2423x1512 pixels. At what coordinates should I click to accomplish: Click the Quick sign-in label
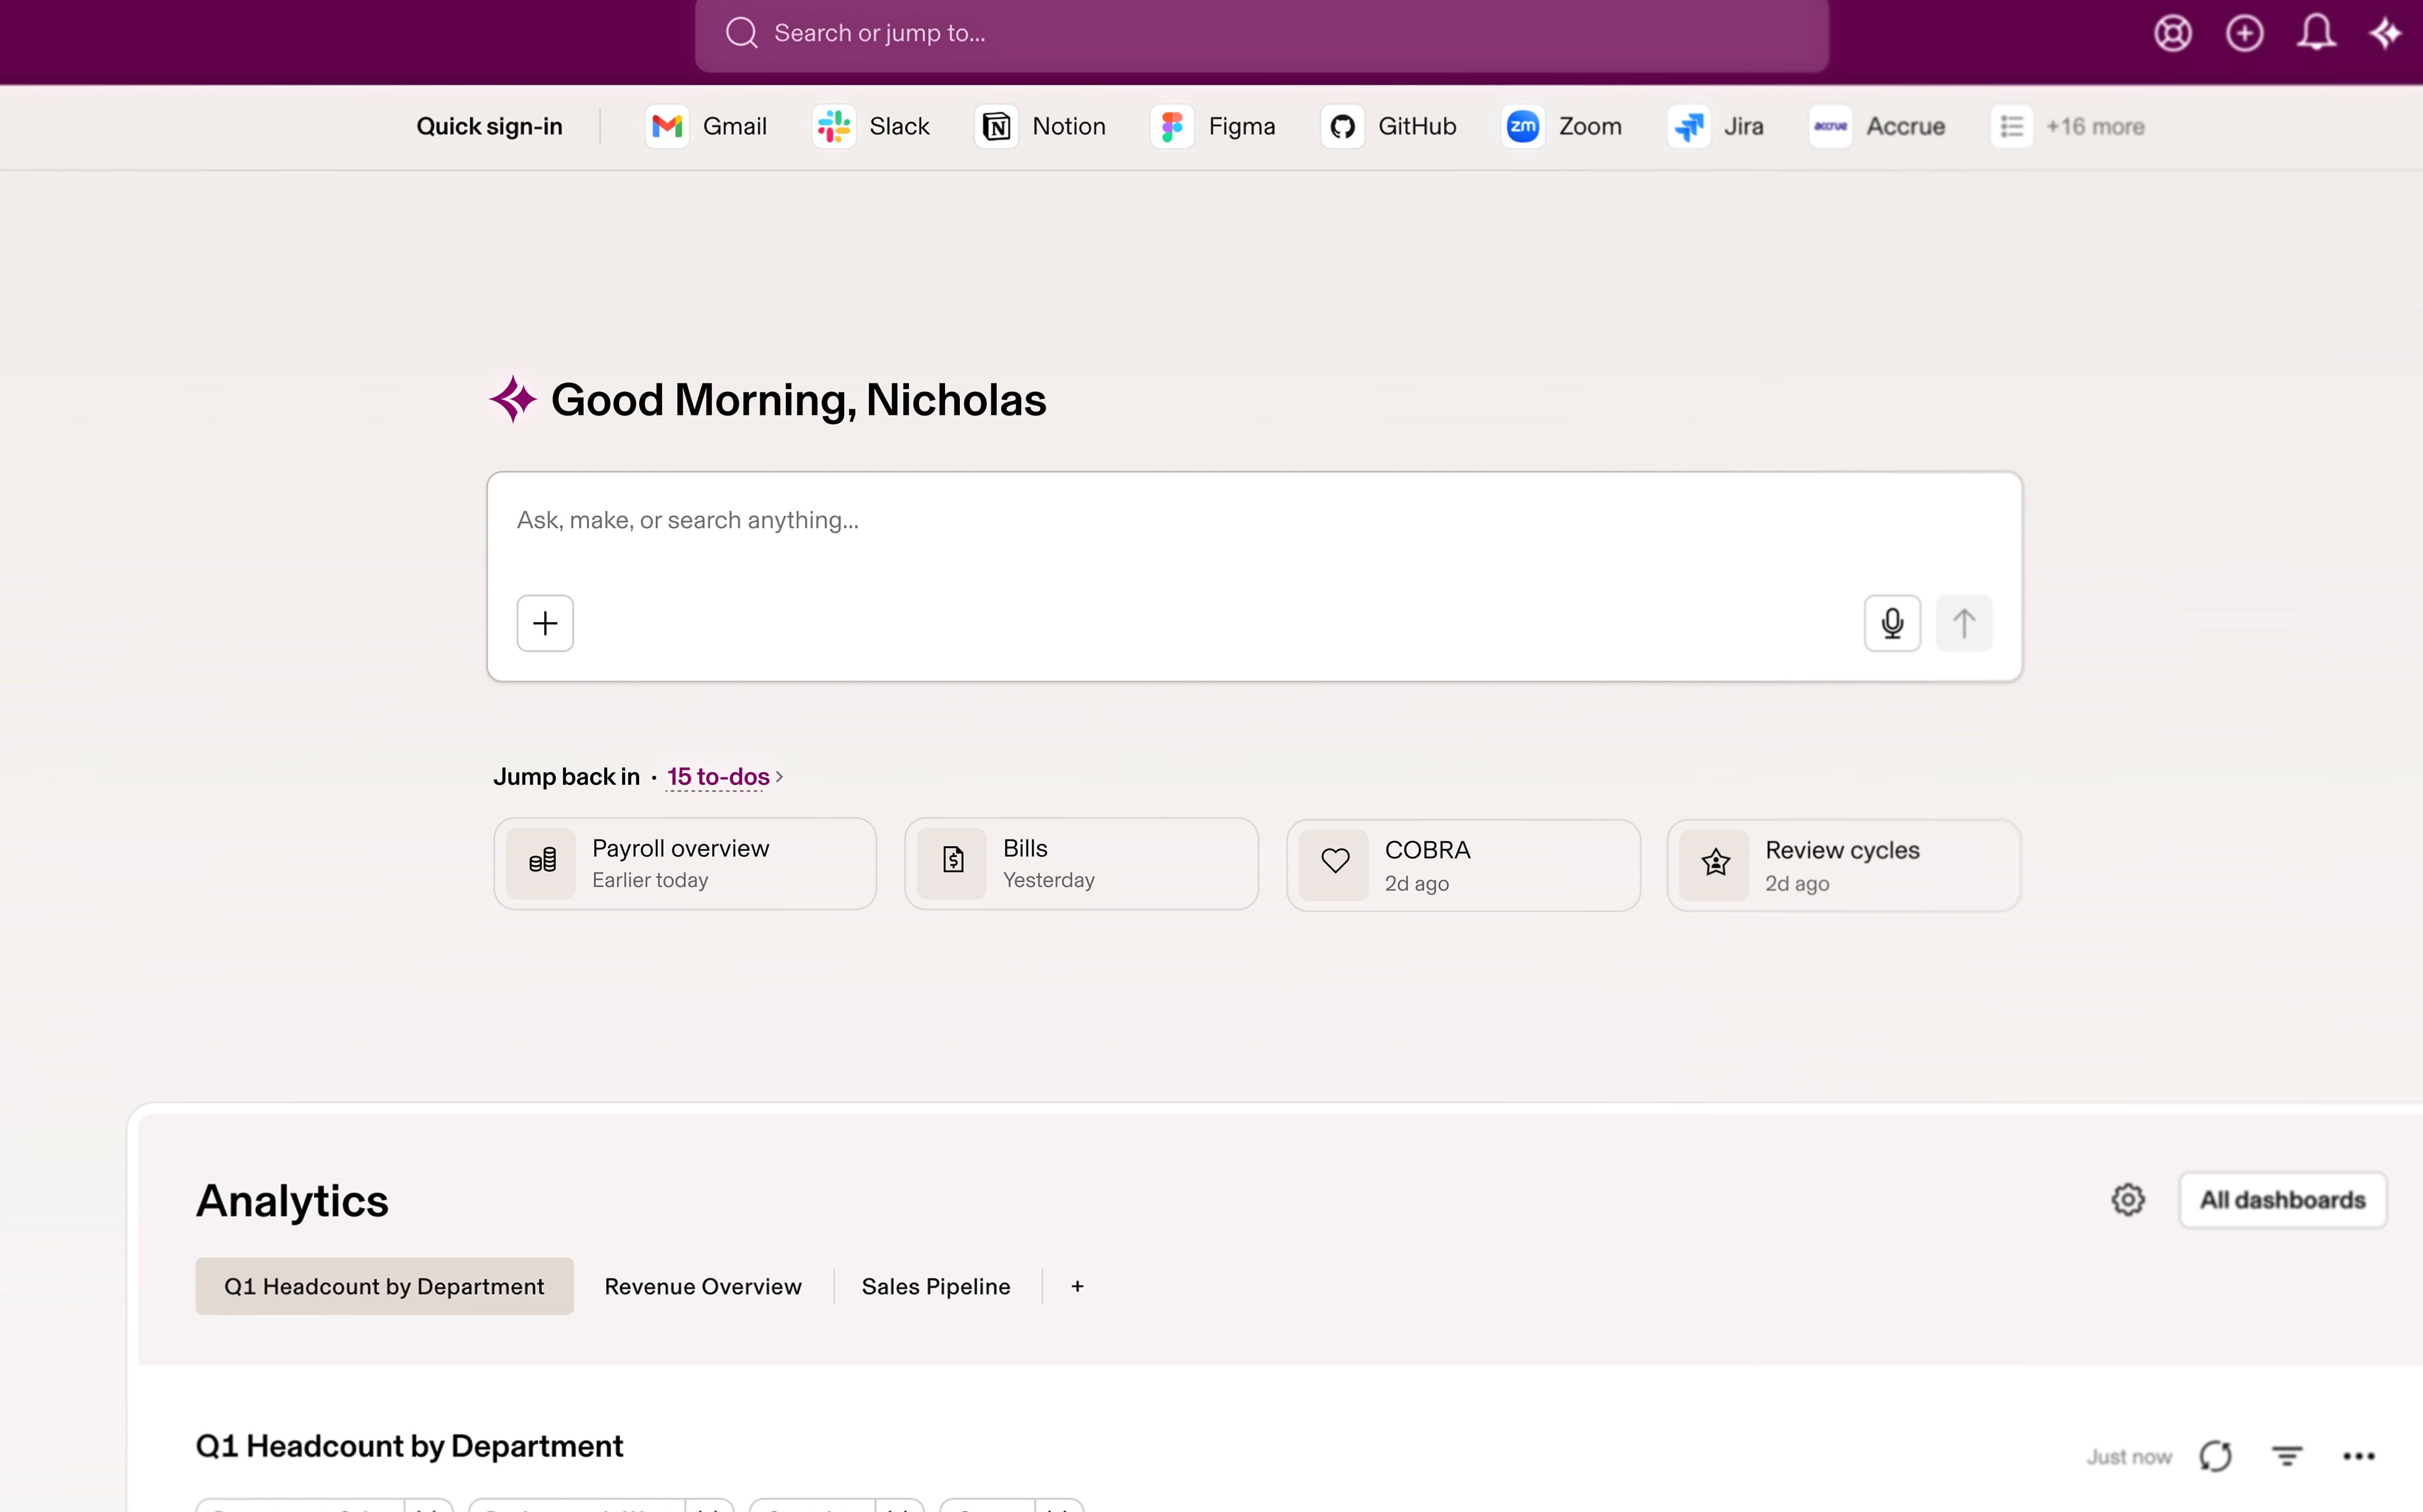point(489,127)
